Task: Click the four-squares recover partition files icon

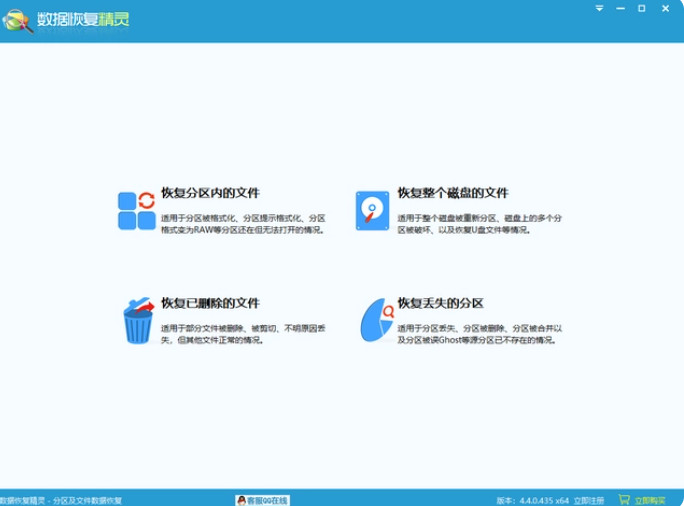Action: click(x=137, y=210)
